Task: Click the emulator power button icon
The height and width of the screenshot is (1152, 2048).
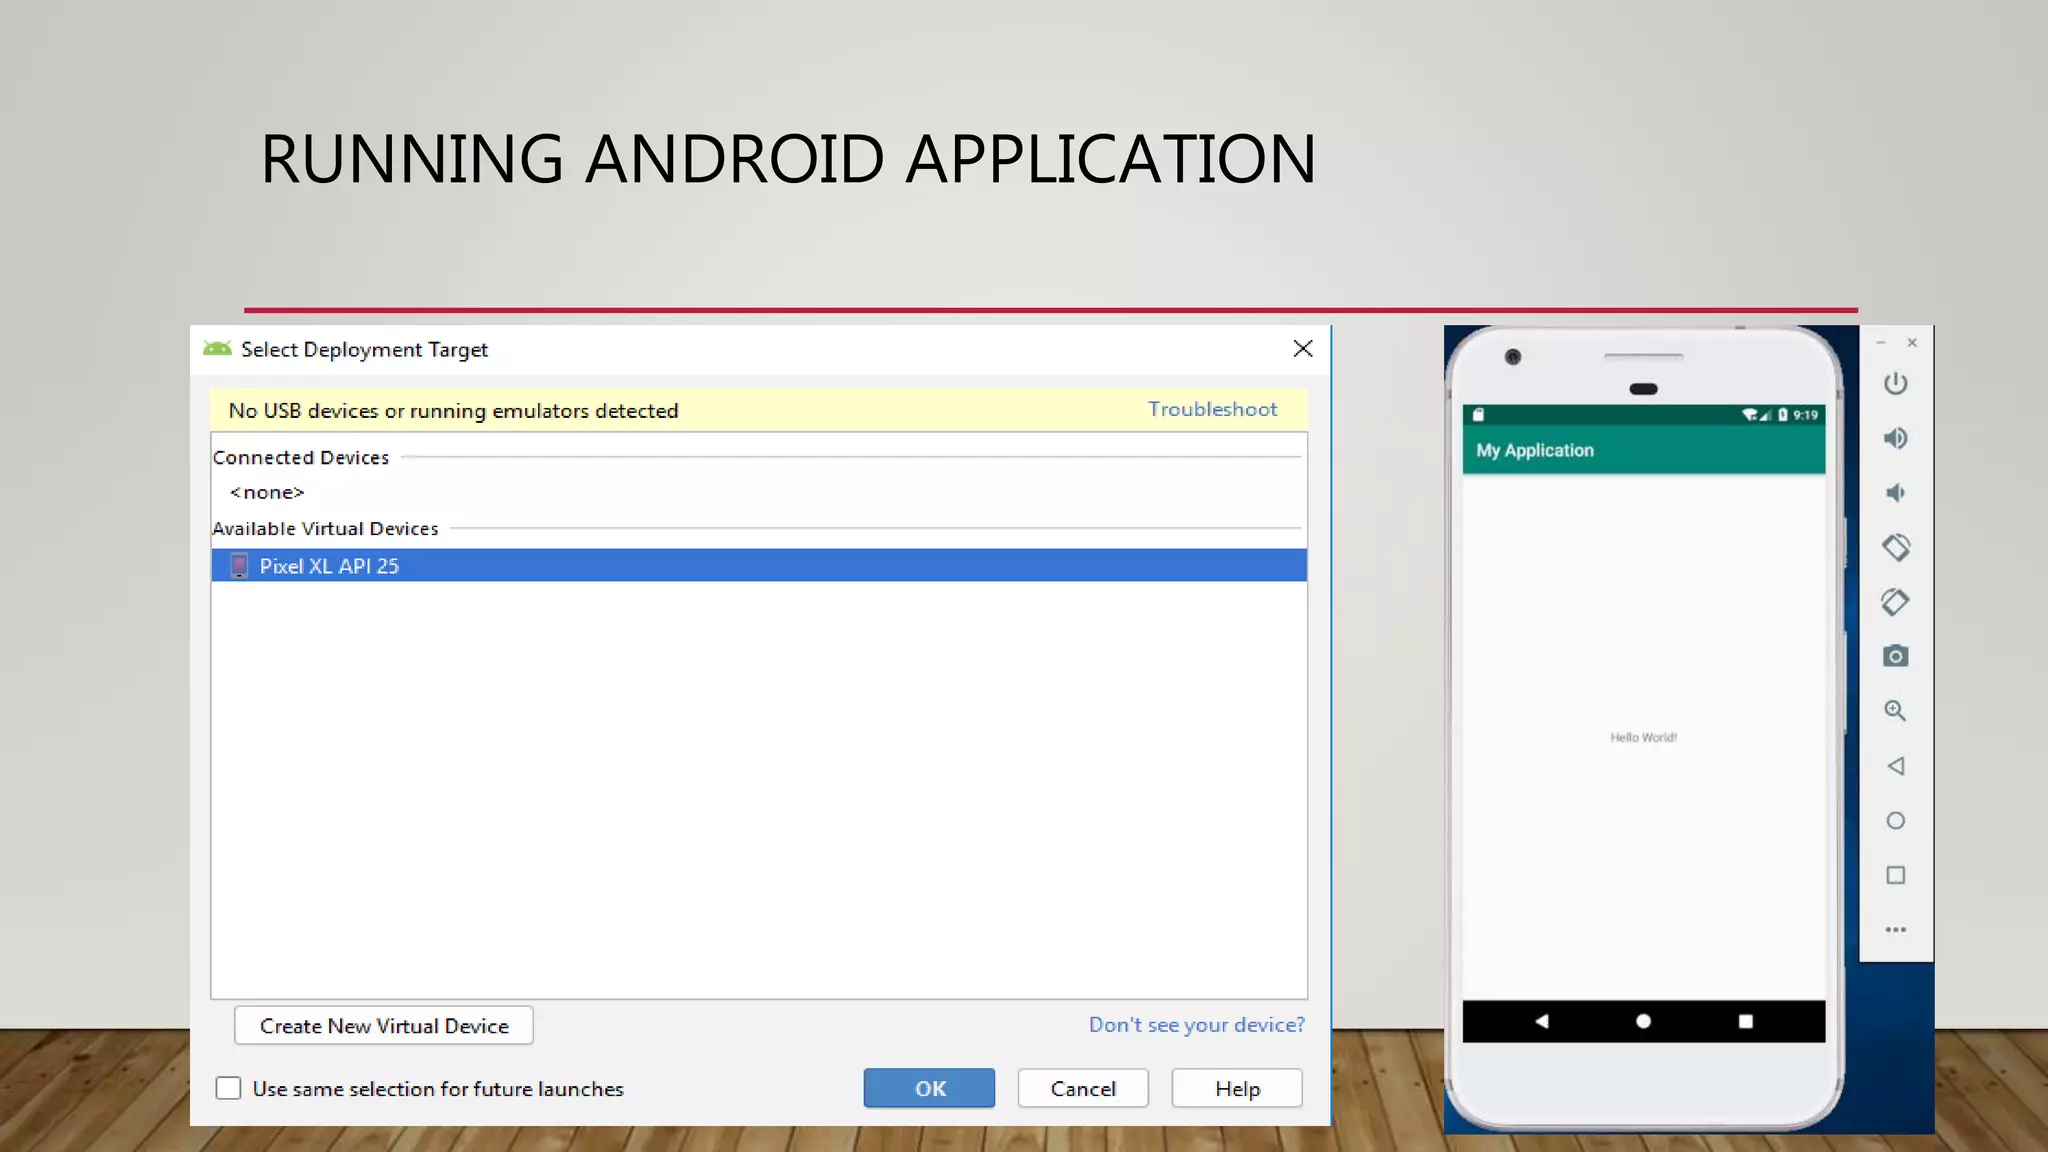Action: tap(1895, 384)
